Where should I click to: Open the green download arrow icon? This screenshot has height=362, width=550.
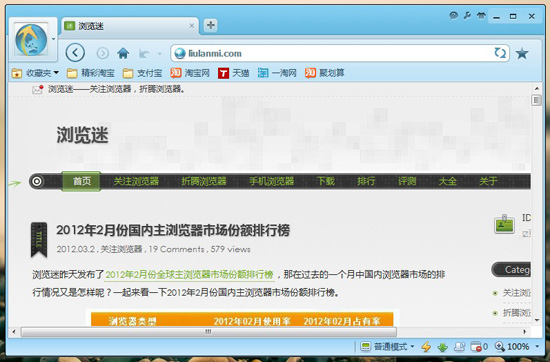click(x=443, y=347)
